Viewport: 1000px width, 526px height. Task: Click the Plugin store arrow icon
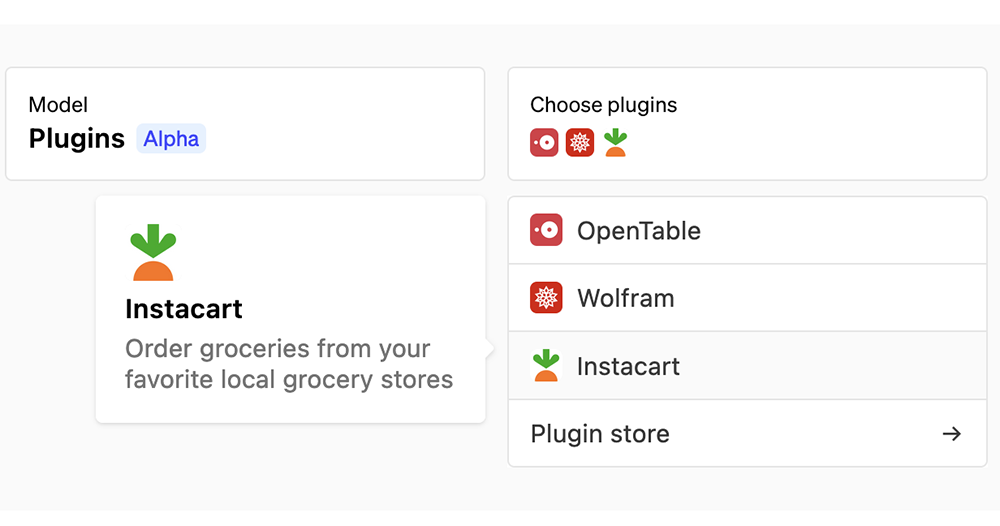coord(952,434)
